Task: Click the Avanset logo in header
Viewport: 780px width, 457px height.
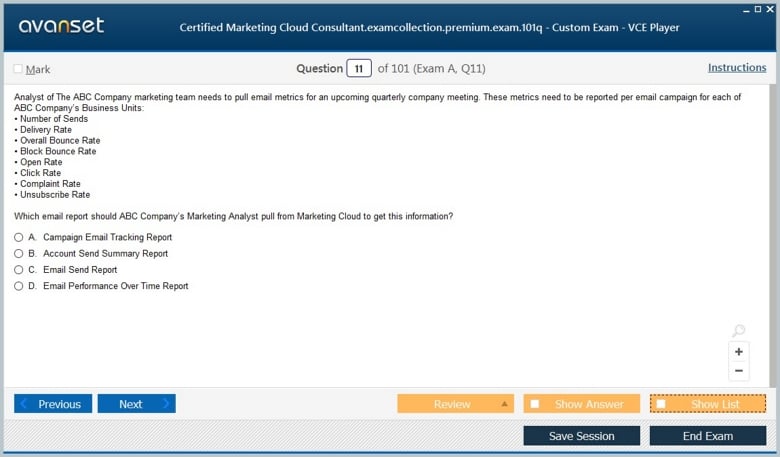Action: (x=61, y=26)
